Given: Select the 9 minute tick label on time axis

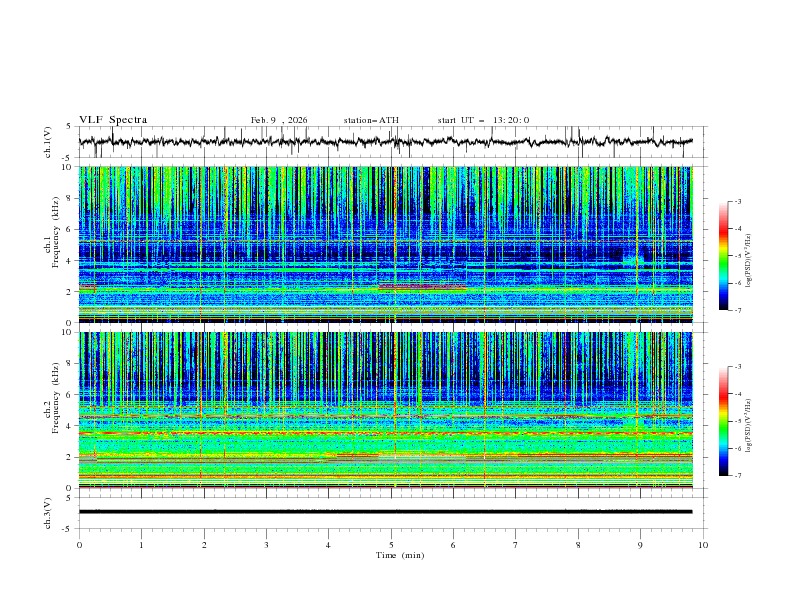Looking at the screenshot, I should pos(640,545).
